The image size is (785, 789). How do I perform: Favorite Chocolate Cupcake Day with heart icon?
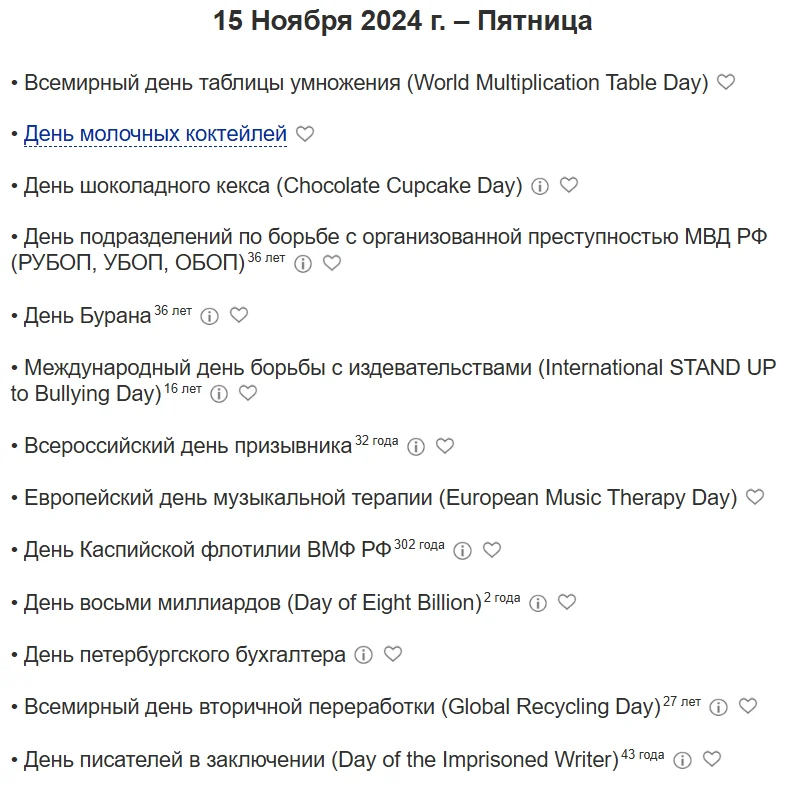pyautogui.click(x=569, y=185)
